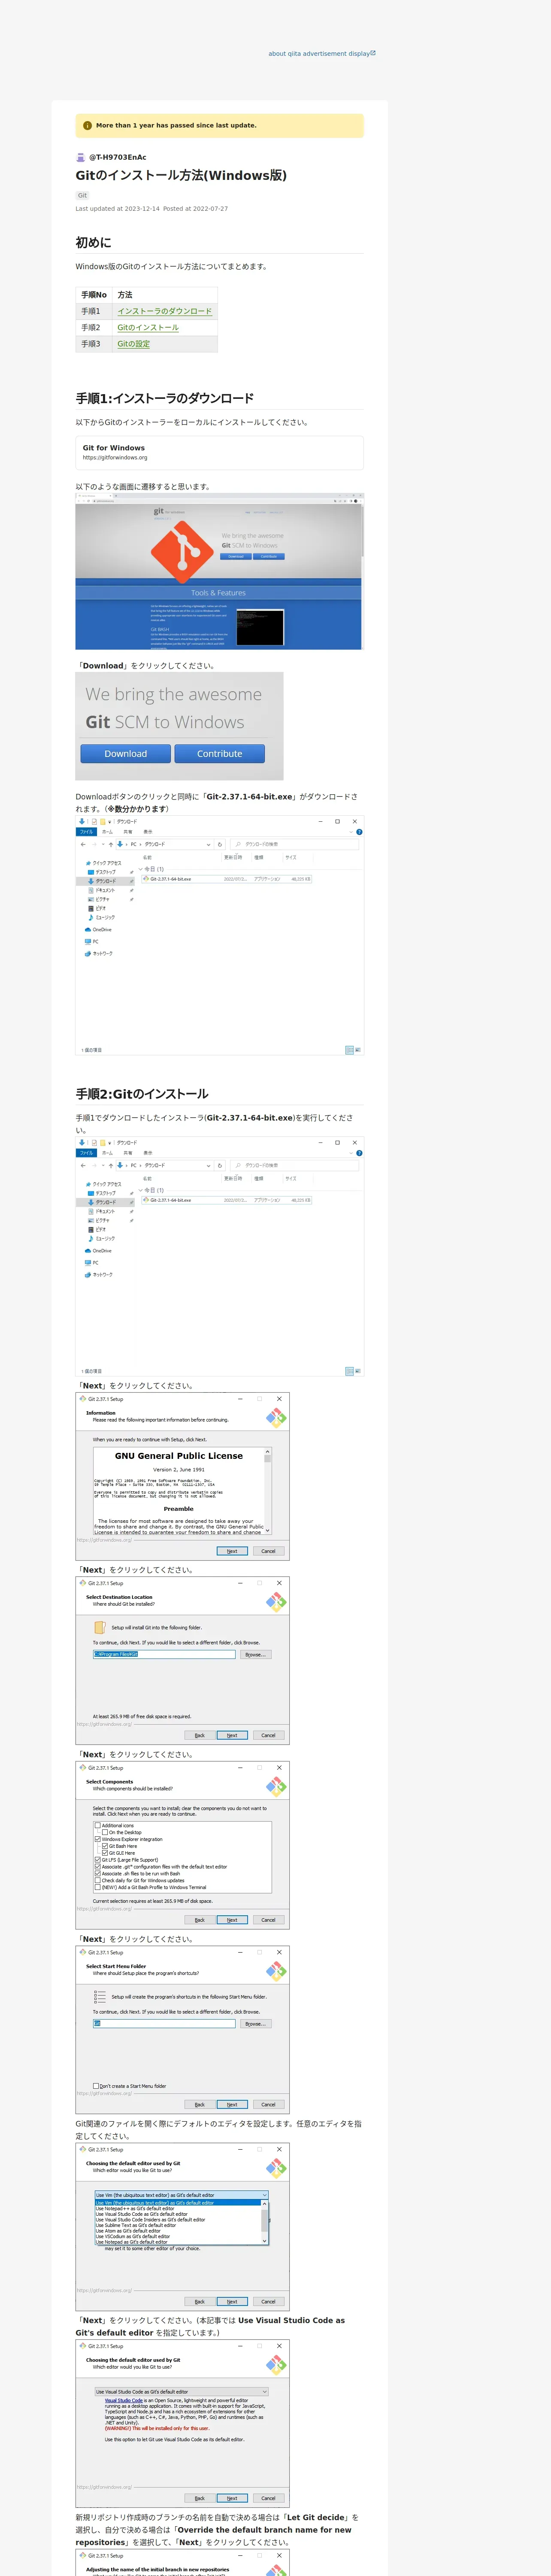This screenshot has width=551, height=2576.
Task: Open the 'about qiita advertisement display' link
Action: pyautogui.click(x=322, y=54)
